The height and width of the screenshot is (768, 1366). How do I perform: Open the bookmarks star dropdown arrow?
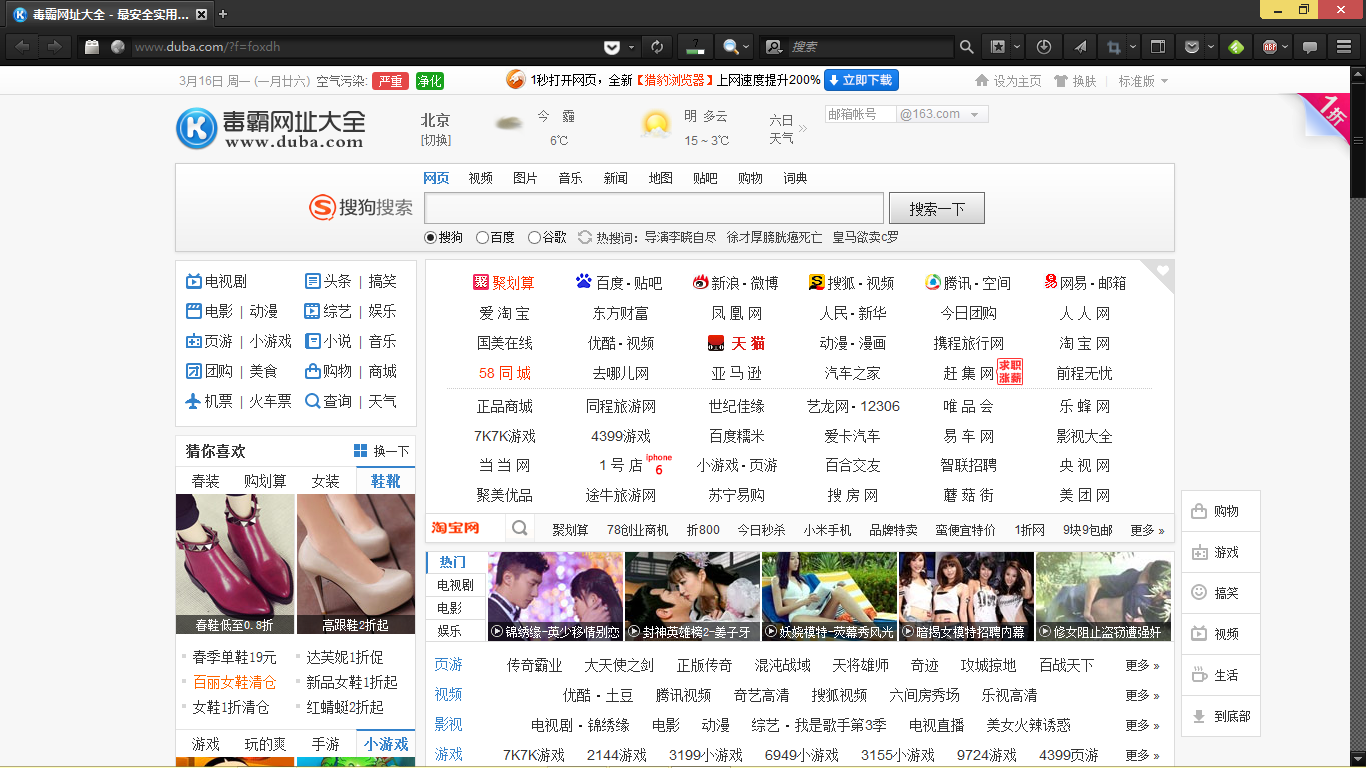1017,47
